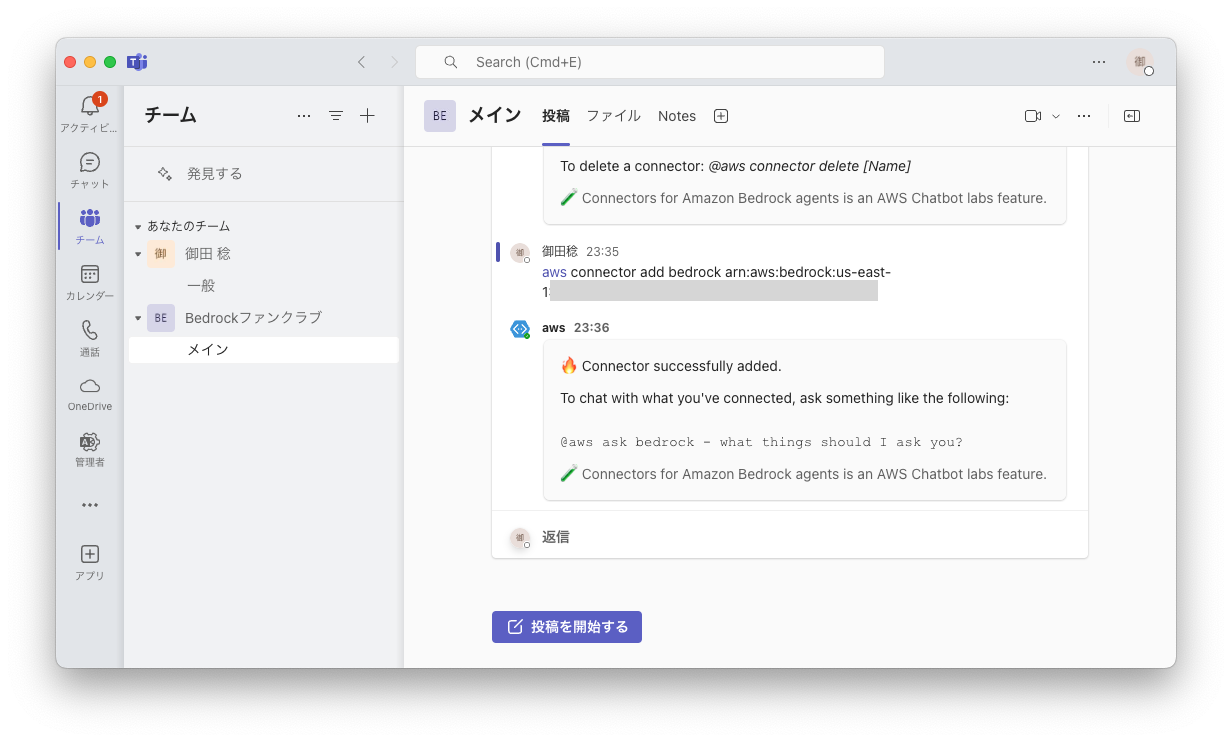Click the @aws ask bedrock sample command
The width and height of the screenshot is (1232, 742).
click(x=761, y=442)
